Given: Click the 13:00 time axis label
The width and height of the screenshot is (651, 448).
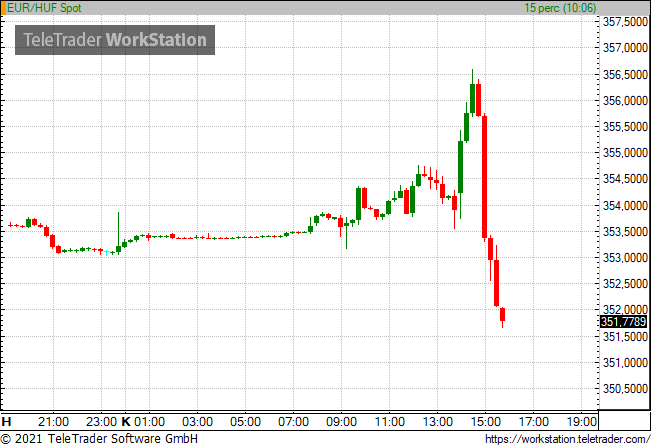Looking at the screenshot, I should point(438,422).
